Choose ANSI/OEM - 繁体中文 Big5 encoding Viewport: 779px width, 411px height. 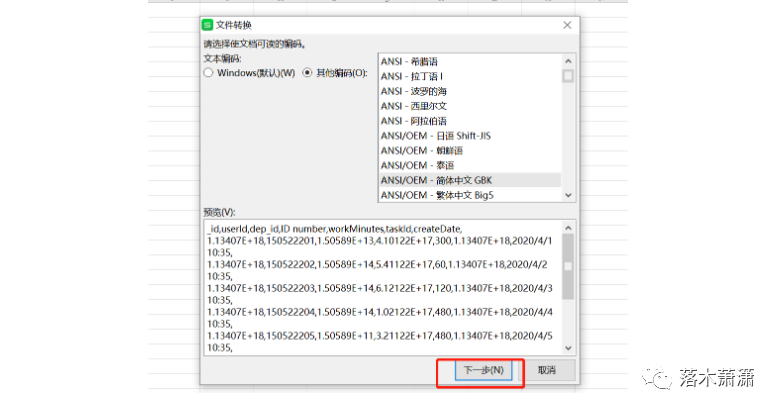(x=470, y=195)
